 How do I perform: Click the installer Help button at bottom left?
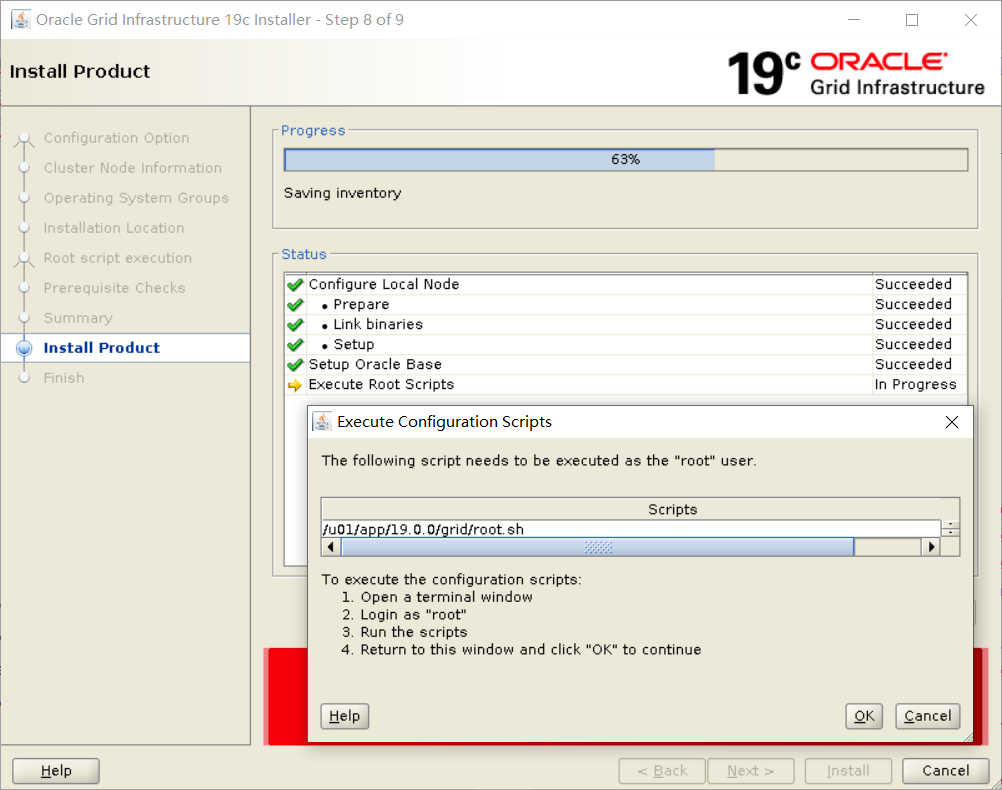[x=56, y=771]
